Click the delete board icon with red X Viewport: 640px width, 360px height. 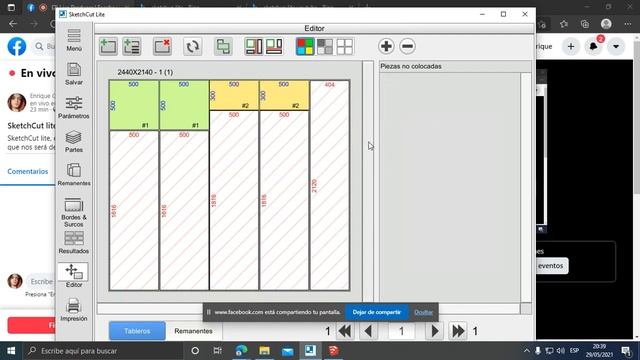[162, 46]
